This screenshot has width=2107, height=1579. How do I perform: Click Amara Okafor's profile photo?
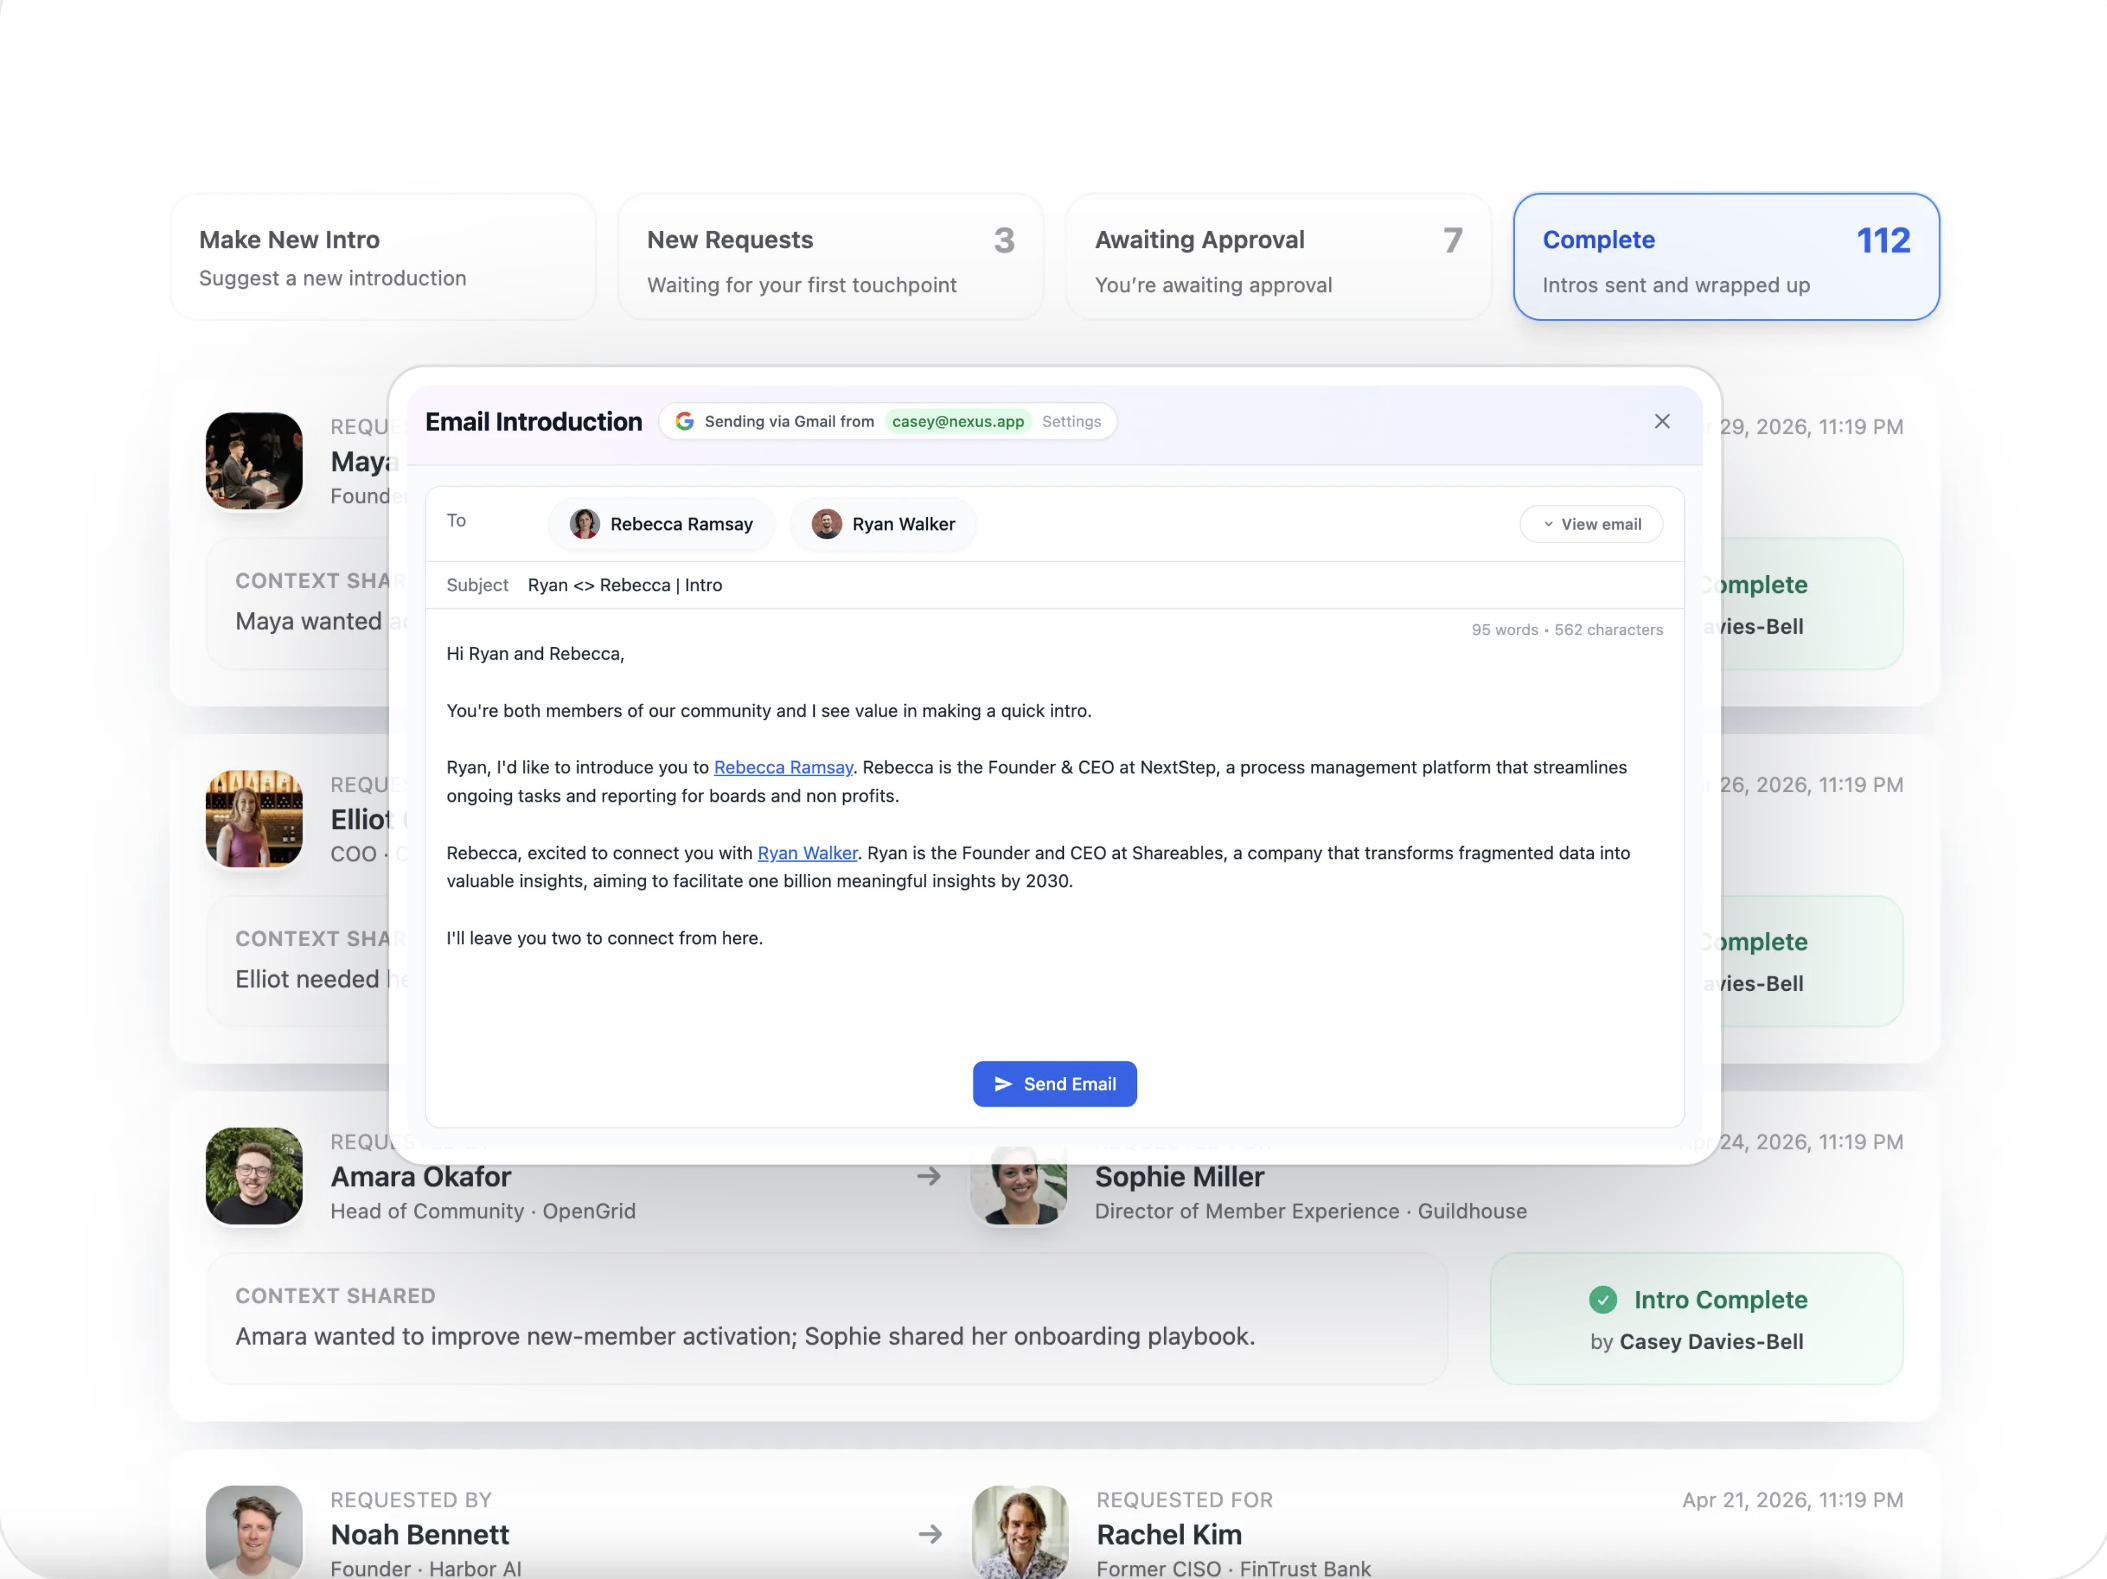click(x=254, y=1176)
